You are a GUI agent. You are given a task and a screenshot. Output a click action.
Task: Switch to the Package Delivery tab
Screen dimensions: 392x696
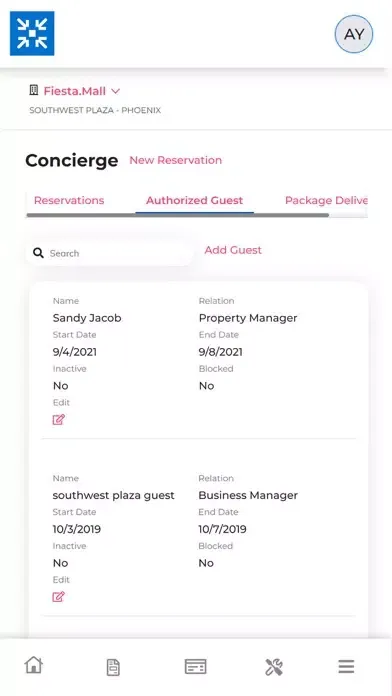(326, 200)
